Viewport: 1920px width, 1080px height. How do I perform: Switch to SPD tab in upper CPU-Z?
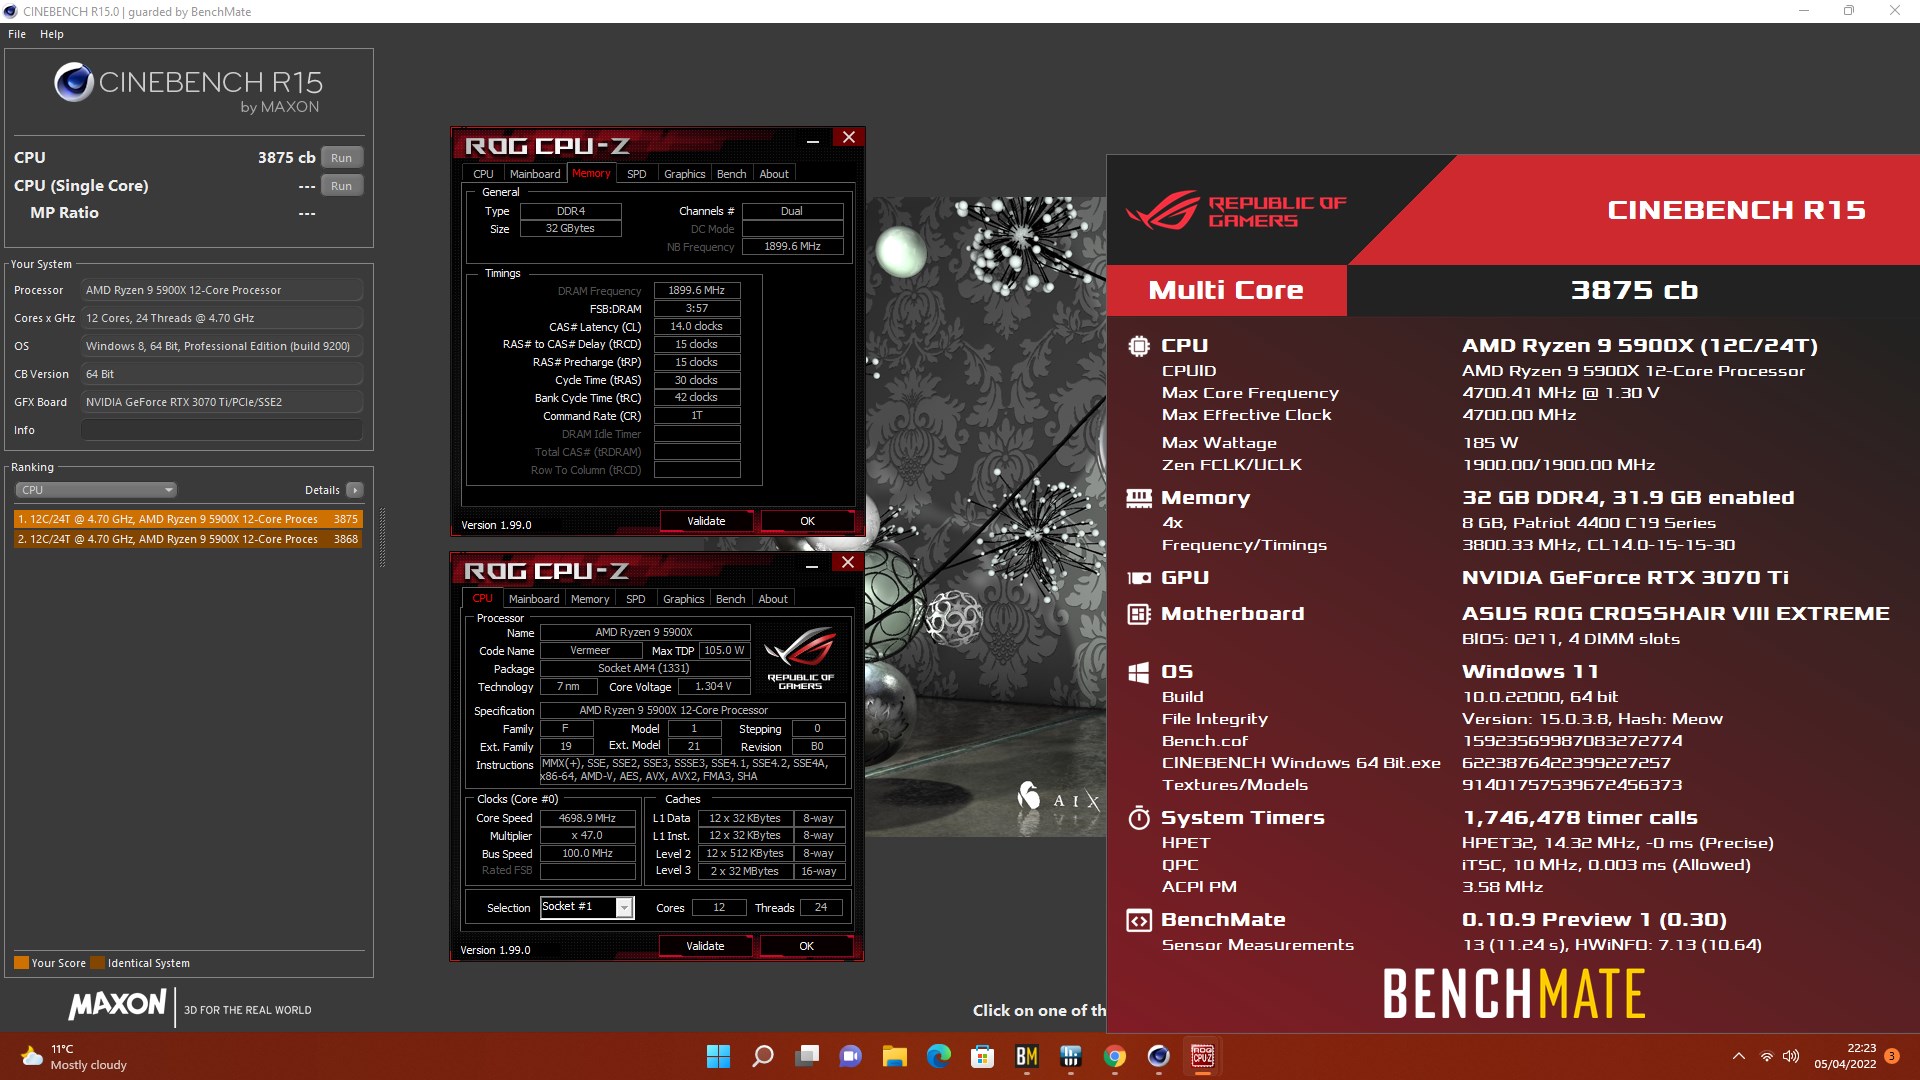pyautogui.click(x=636, y=174)
